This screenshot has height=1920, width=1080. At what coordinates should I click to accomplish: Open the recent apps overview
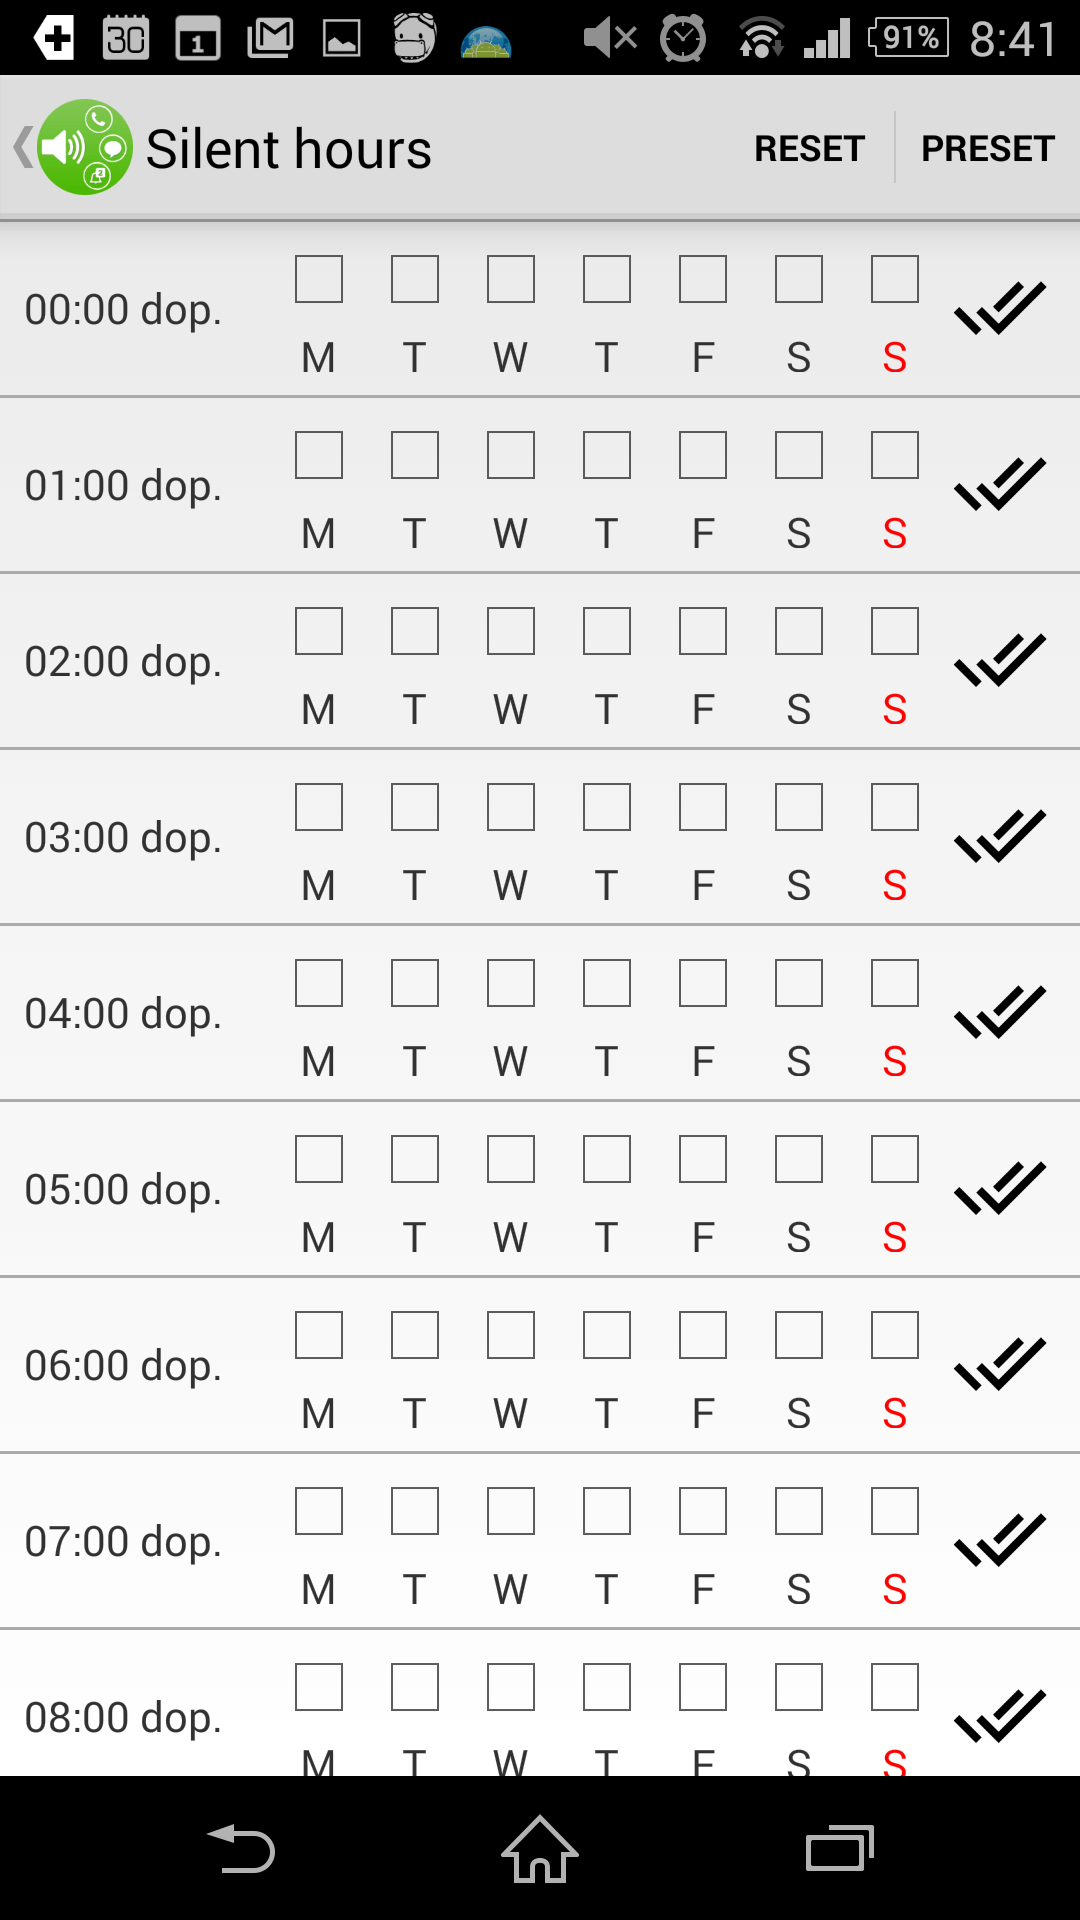click(839, 1848)
